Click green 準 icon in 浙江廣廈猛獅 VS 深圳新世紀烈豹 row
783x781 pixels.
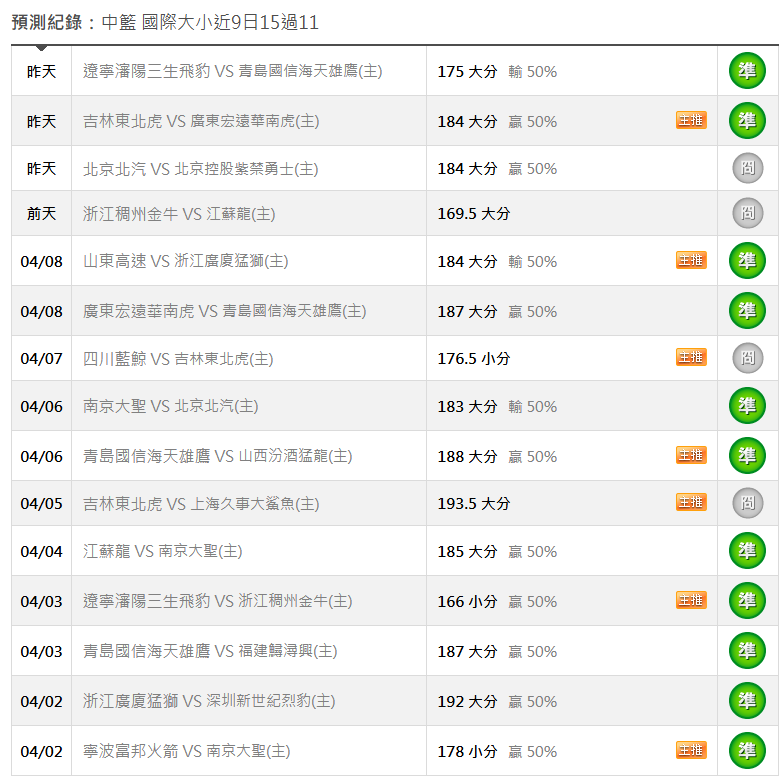coord(747,700)
